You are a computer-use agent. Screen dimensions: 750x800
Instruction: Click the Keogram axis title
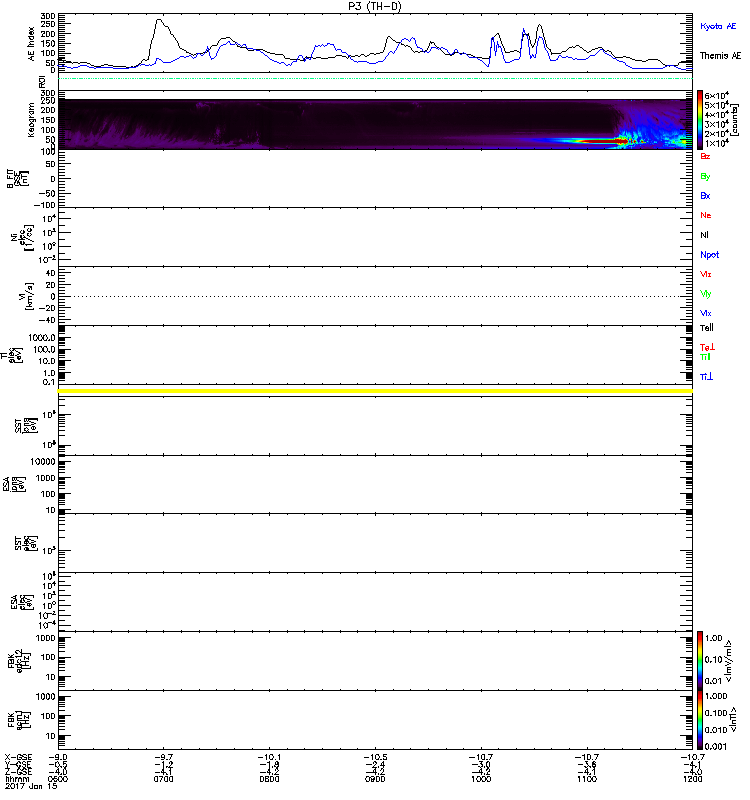click(x=31, y=120)
